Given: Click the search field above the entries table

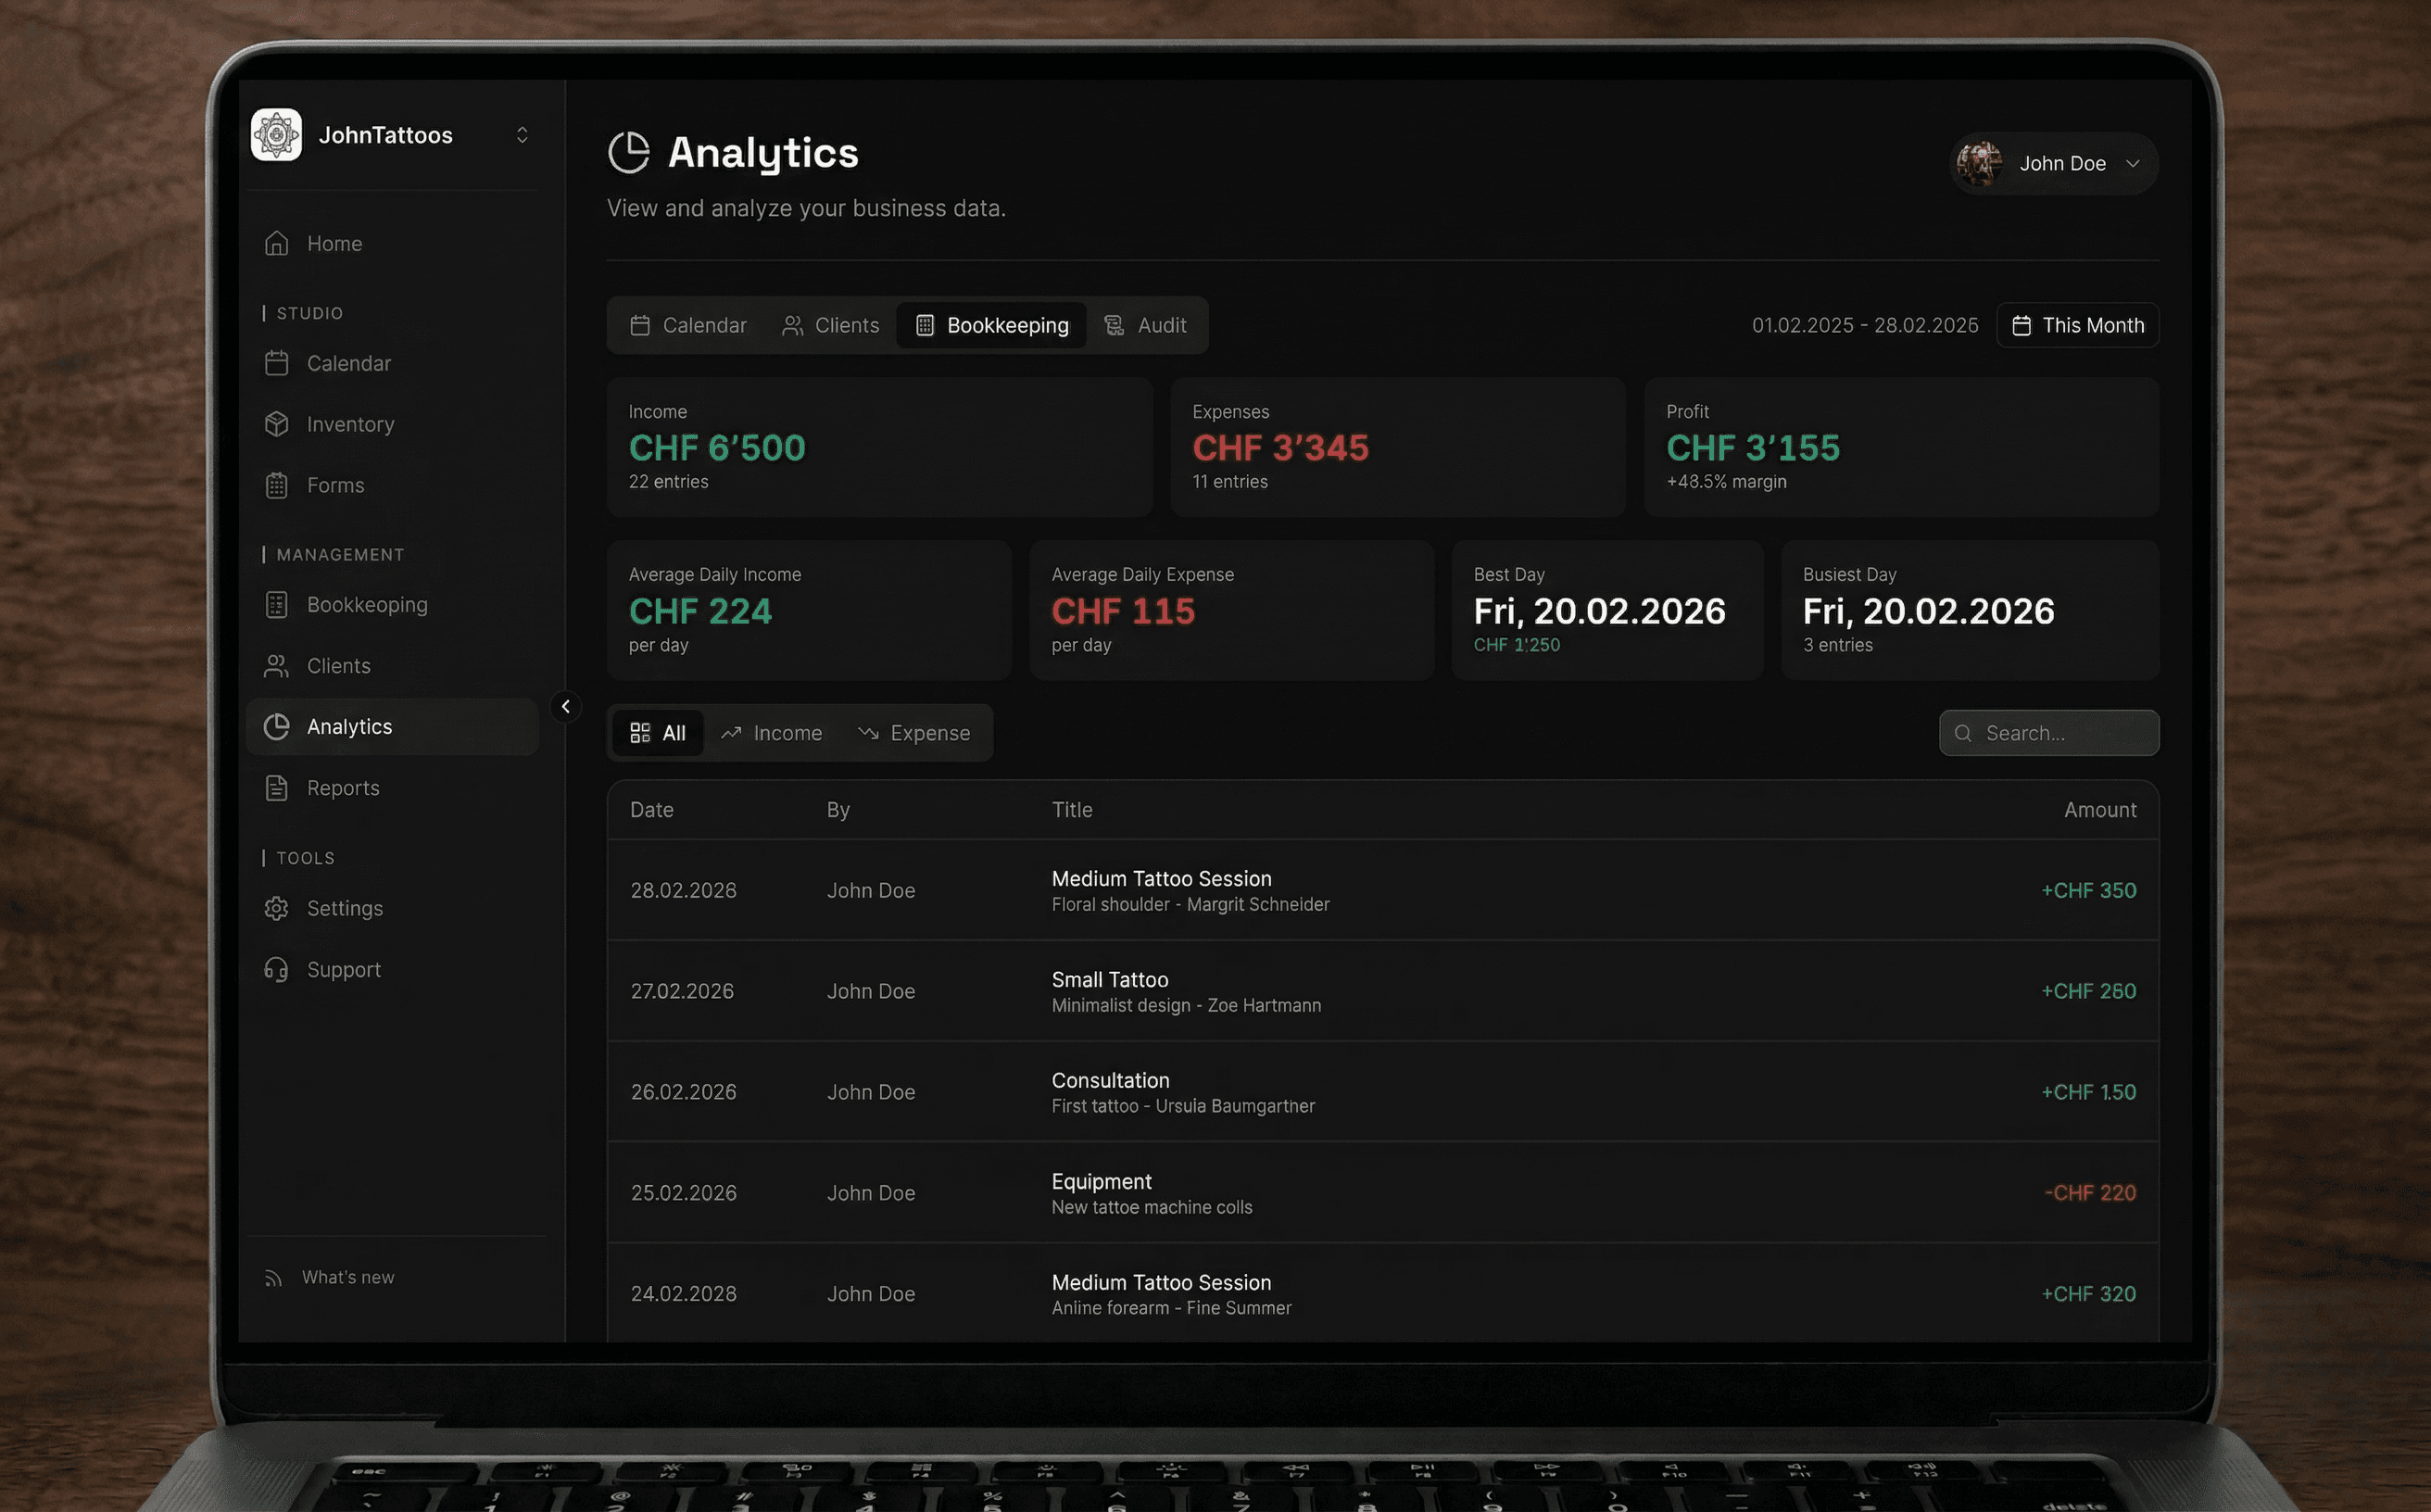Looking at the screenshot, I should click(2049, 733).
